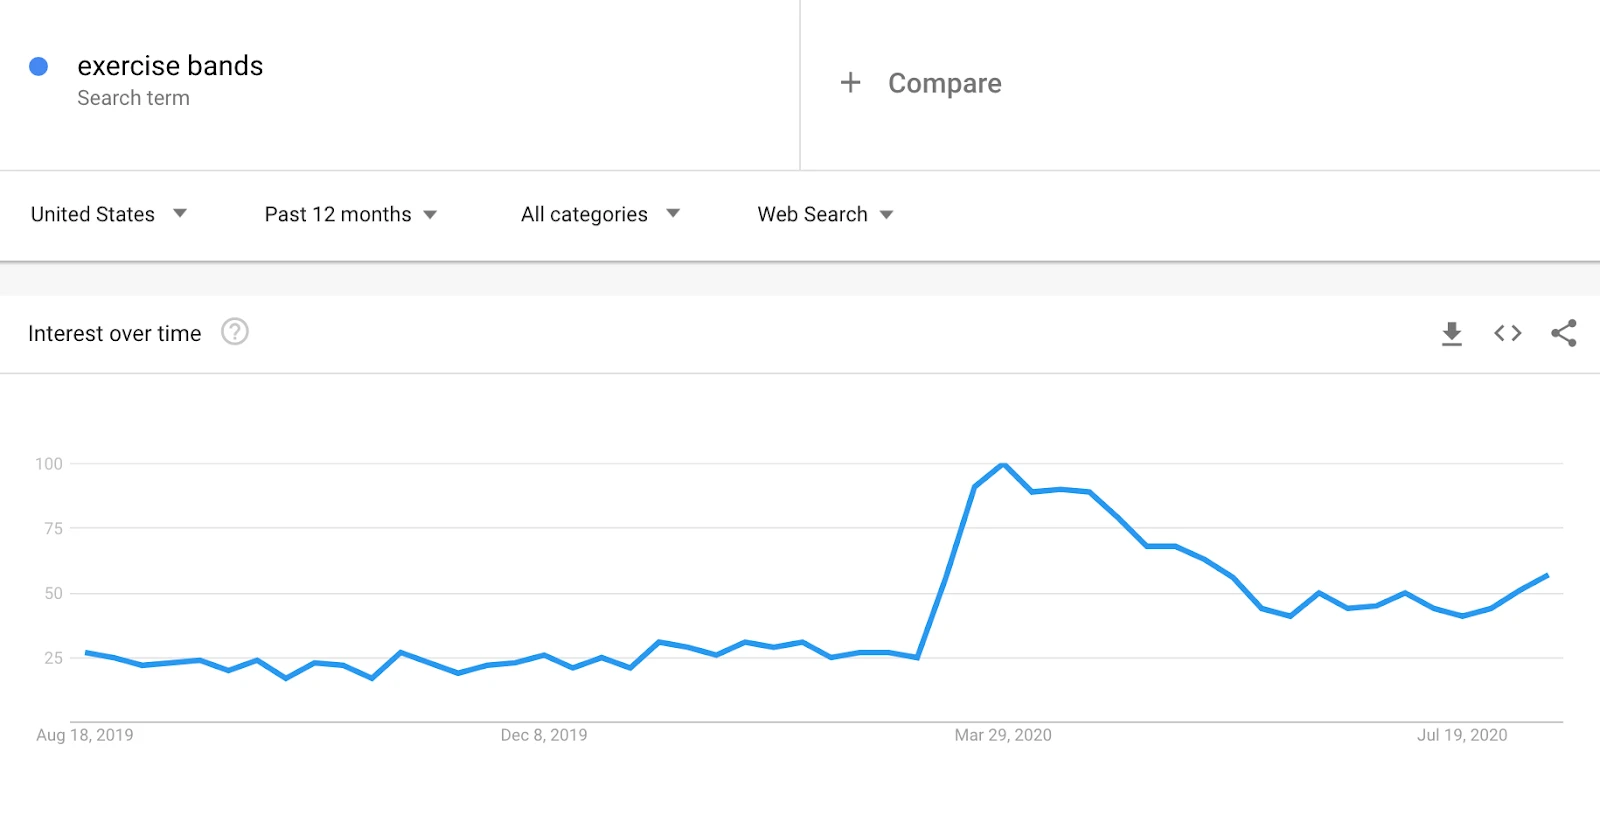Download the Interest over time data

(1452, 334)
